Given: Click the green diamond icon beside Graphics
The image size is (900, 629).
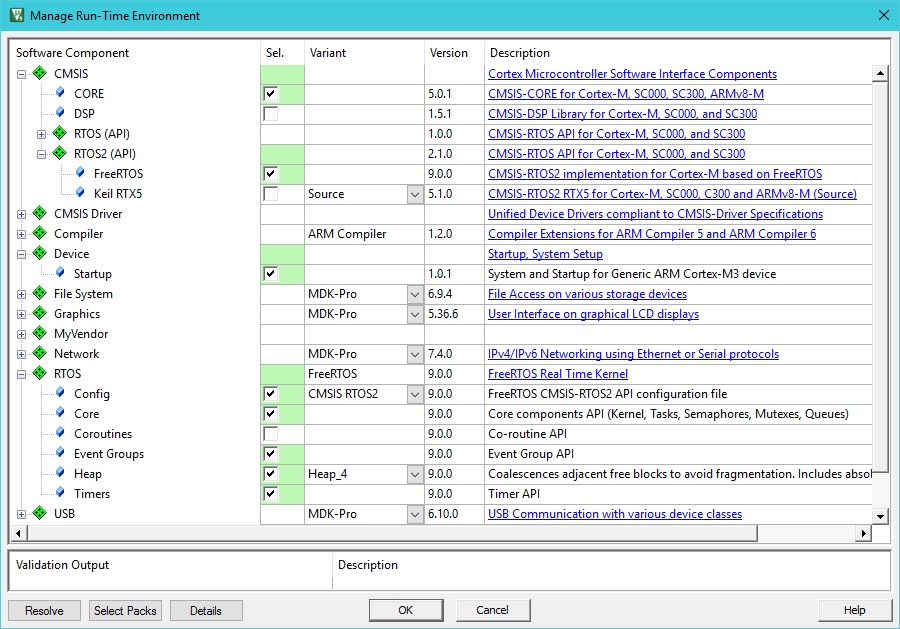Looking at the screenshot, I should click(40, 314).
